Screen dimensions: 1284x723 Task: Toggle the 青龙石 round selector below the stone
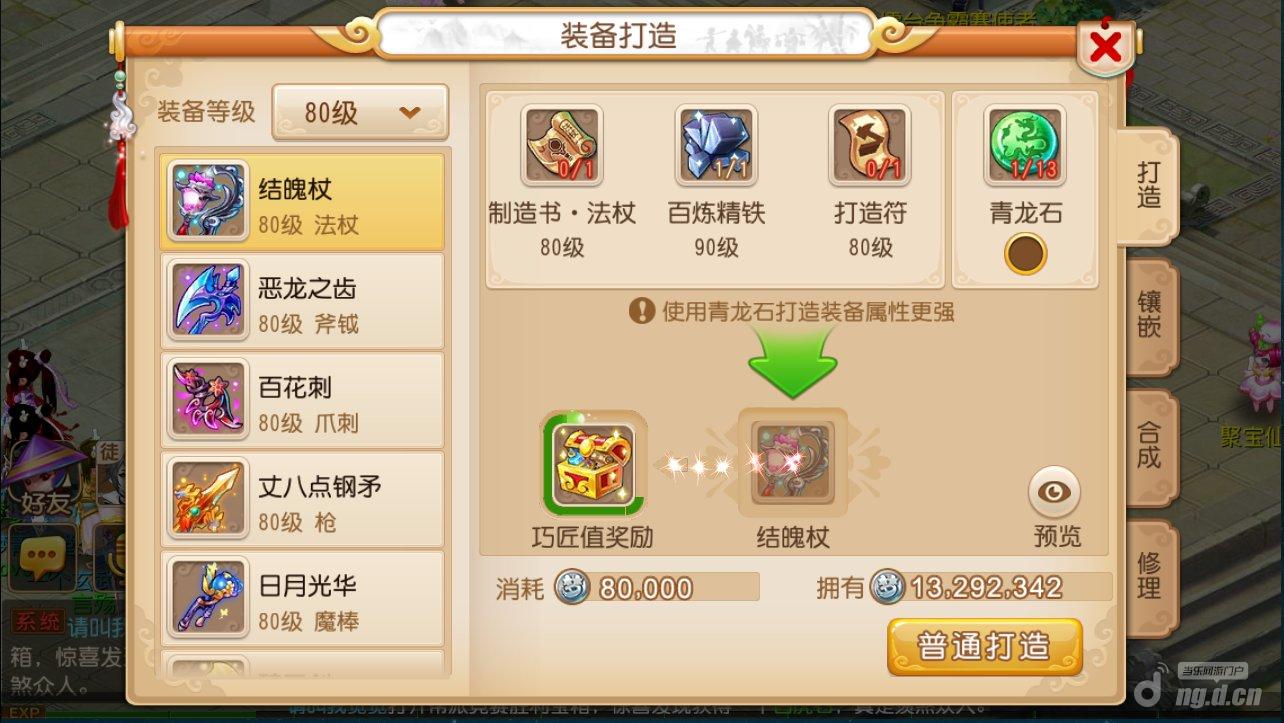pyautogui.click(x=1025, y=254)
